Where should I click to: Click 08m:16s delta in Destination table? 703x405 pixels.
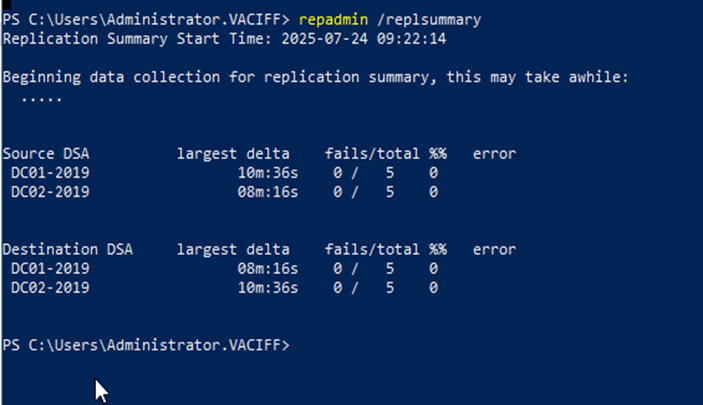[x=261, y=268]
